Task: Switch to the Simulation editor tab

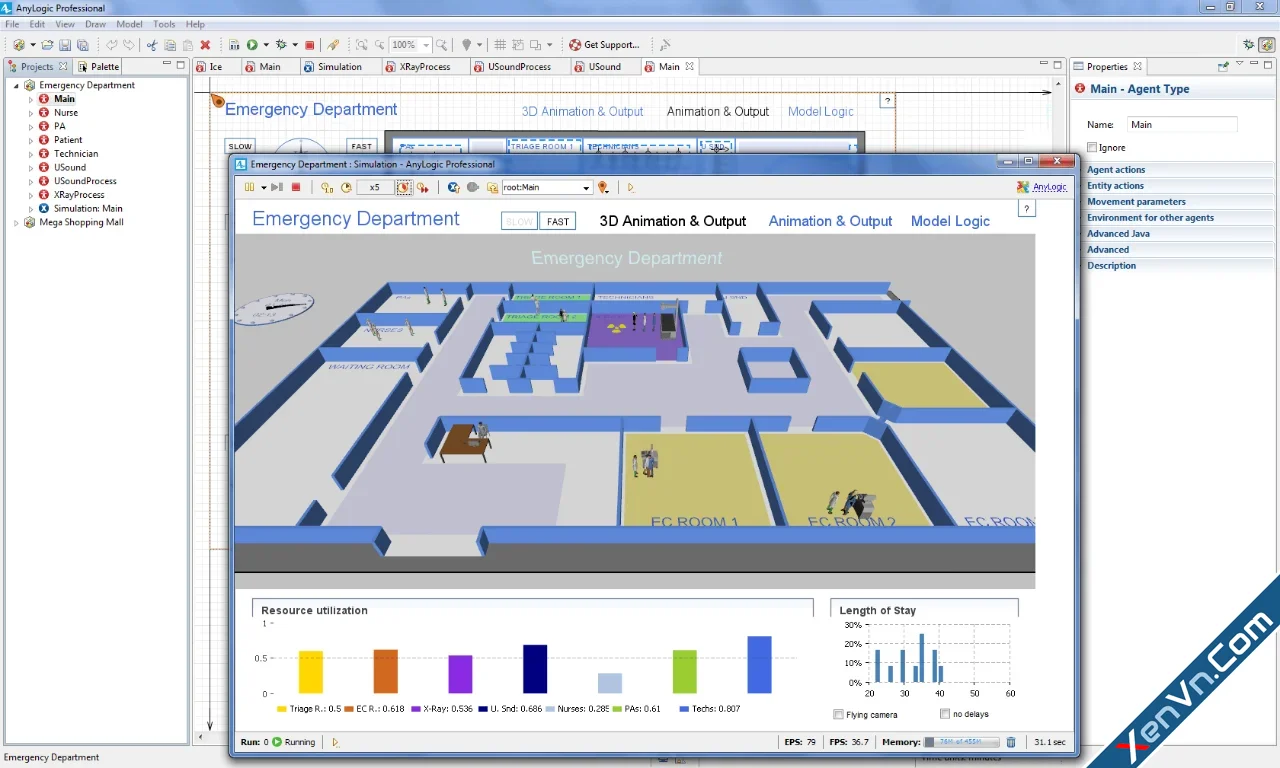Action: [x=340, y=67]
